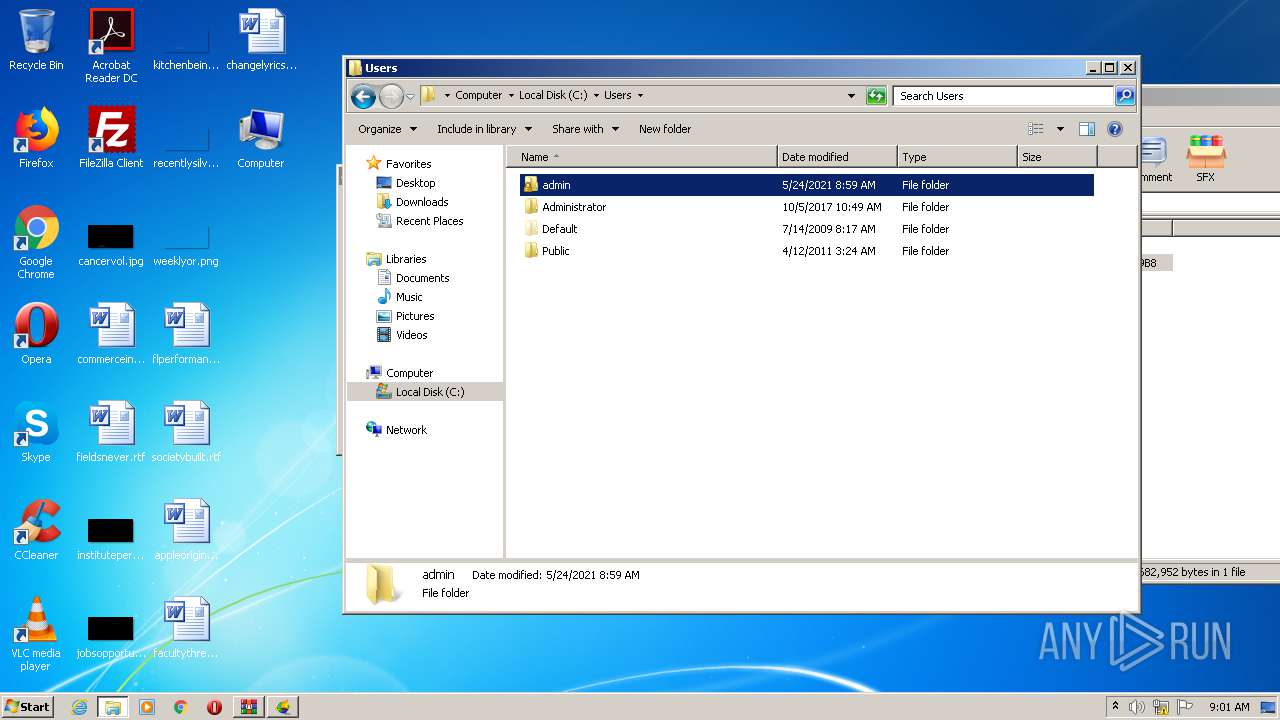Screen dimensions: 1280x720
Task: Open the Include in library menu
Action: (484, 129)
